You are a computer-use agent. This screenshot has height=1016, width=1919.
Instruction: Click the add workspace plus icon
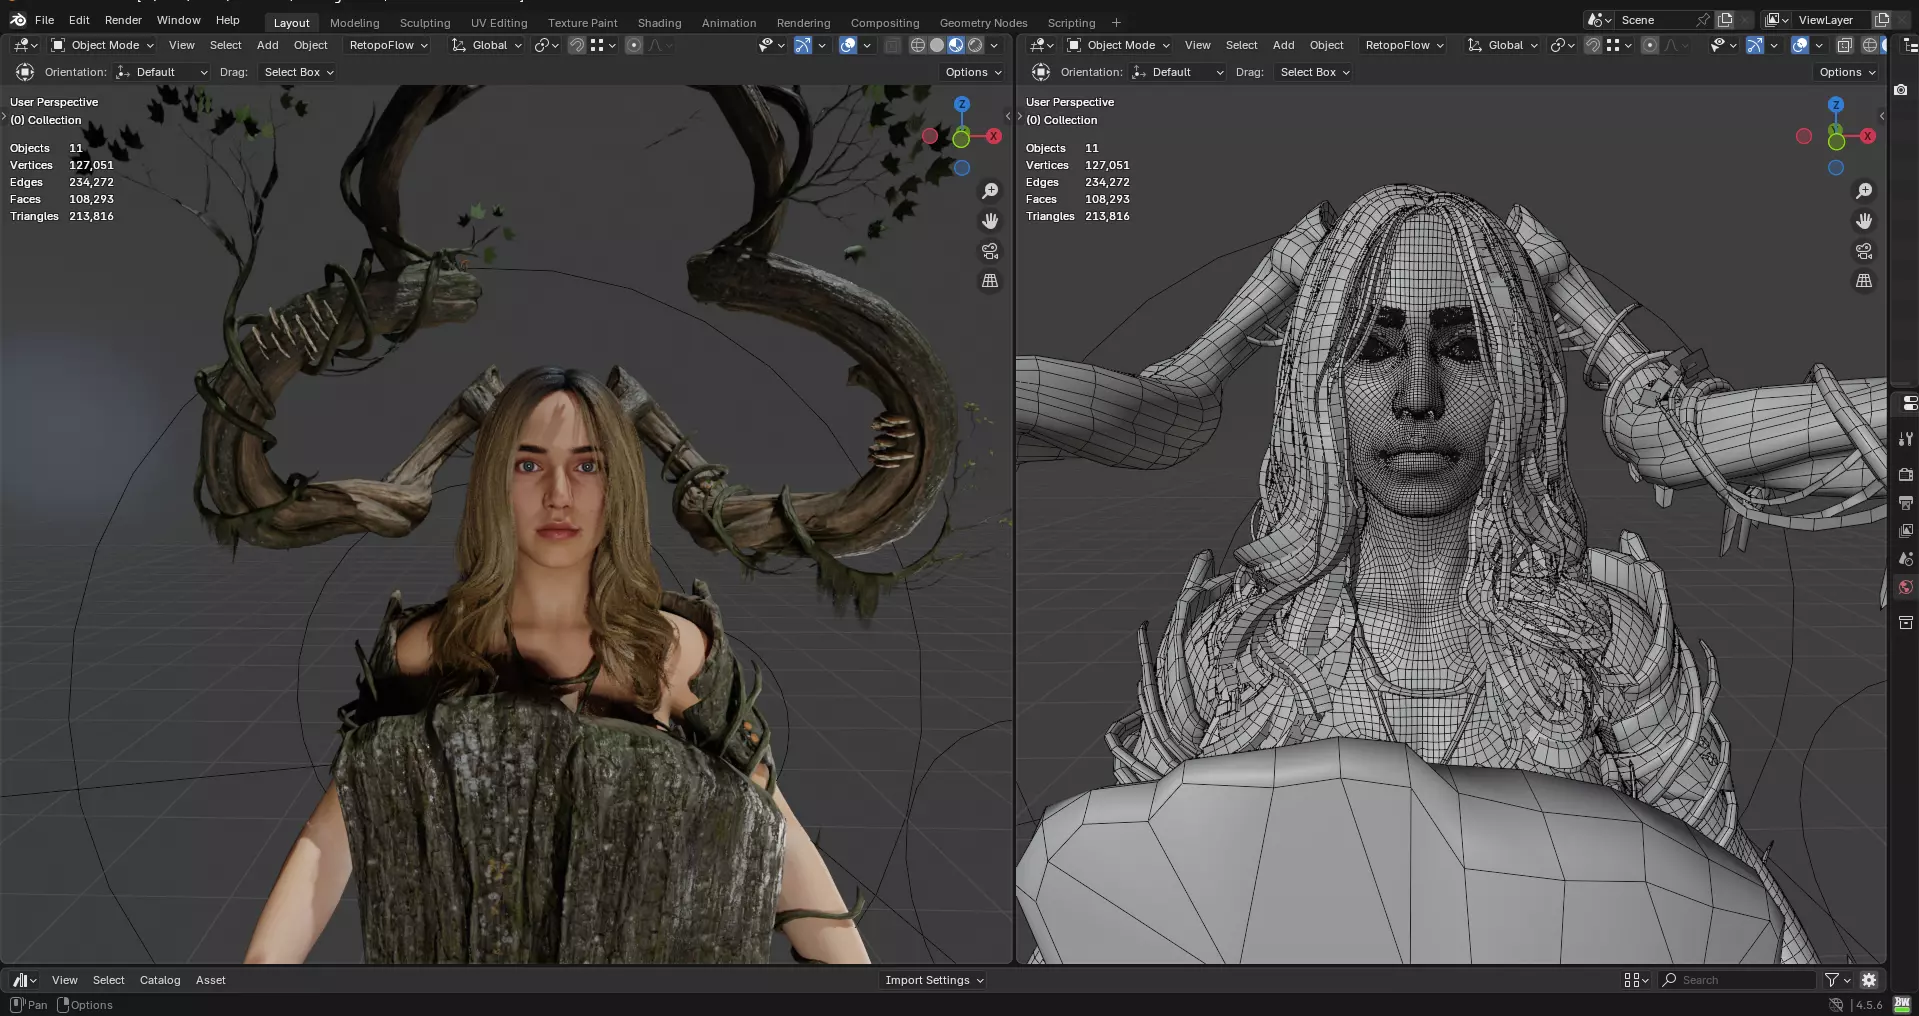[1116, 23]
